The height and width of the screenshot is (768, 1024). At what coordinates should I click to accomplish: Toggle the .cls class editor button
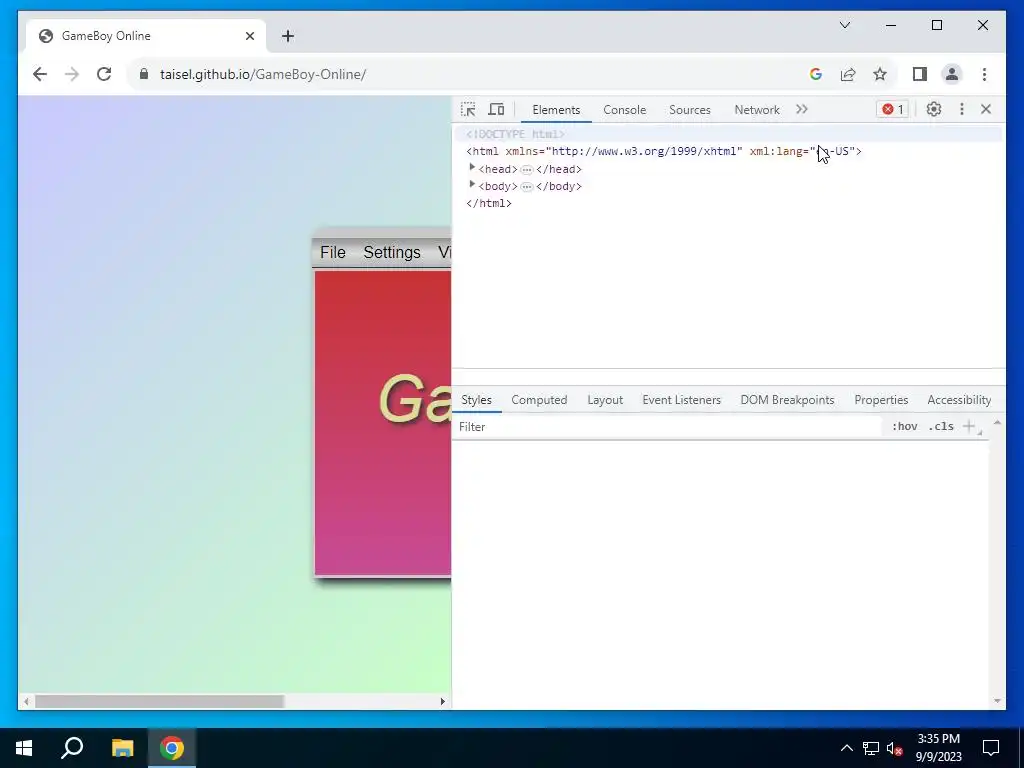[941, 426]
